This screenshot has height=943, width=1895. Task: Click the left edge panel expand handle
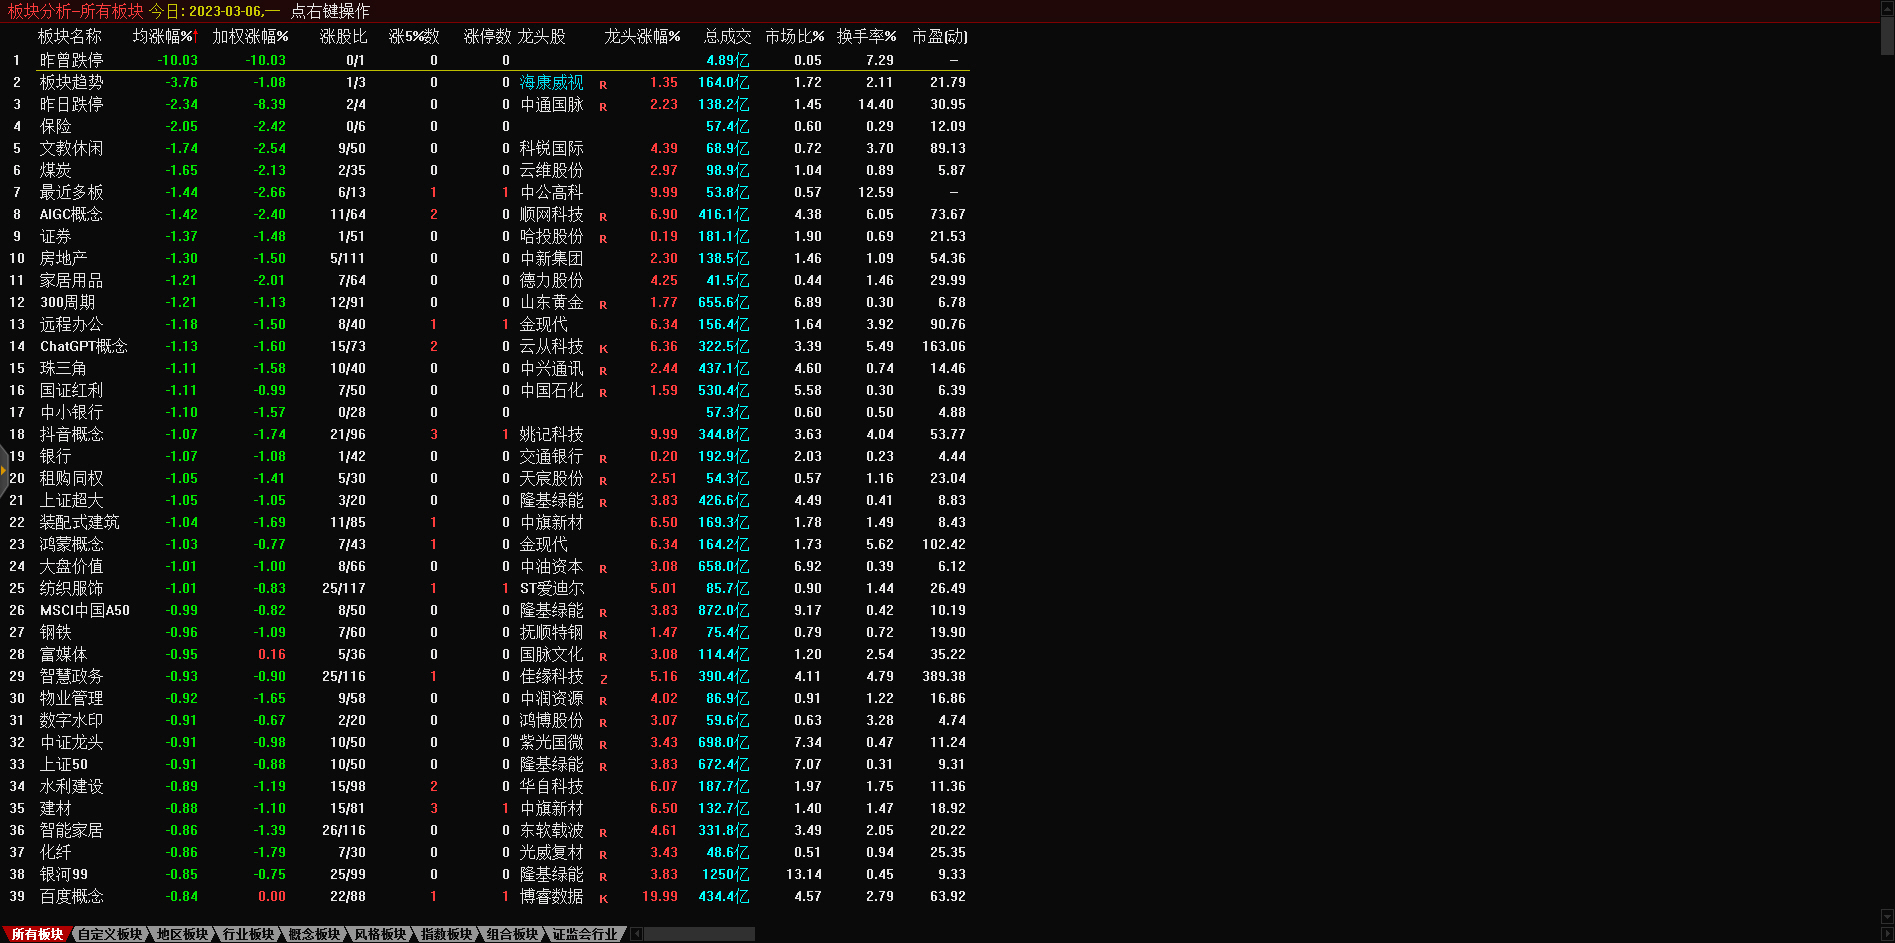pos(4,467)
